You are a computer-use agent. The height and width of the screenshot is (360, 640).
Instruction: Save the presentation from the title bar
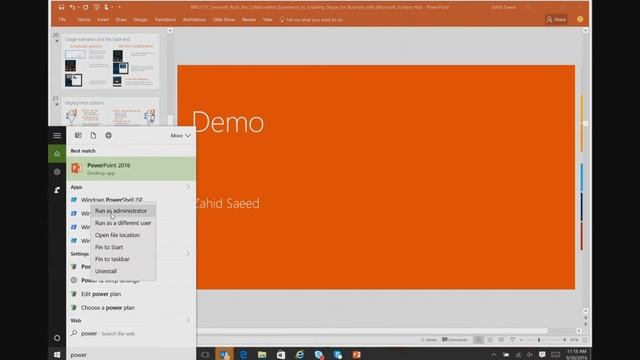[61, 7]
